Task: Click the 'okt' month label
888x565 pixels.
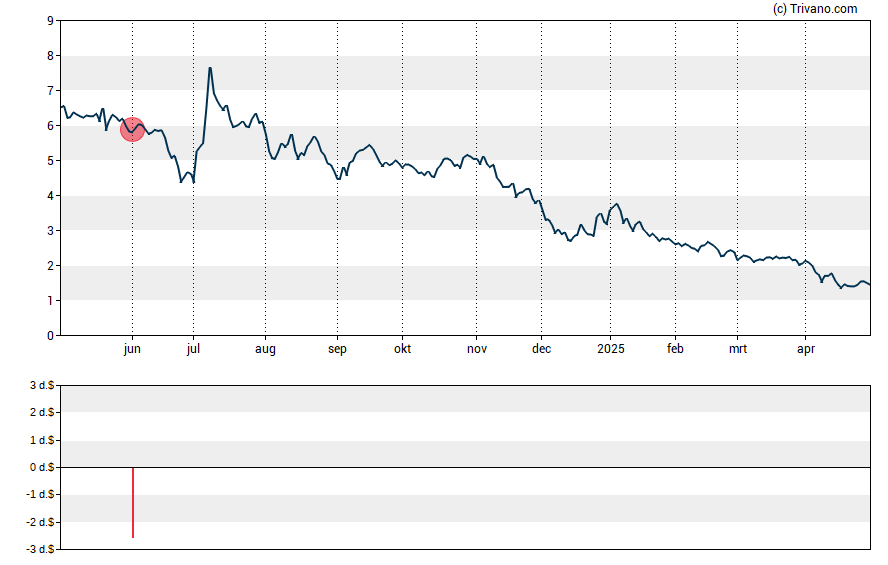Action: pyautogui.click(x=403, y=349)
